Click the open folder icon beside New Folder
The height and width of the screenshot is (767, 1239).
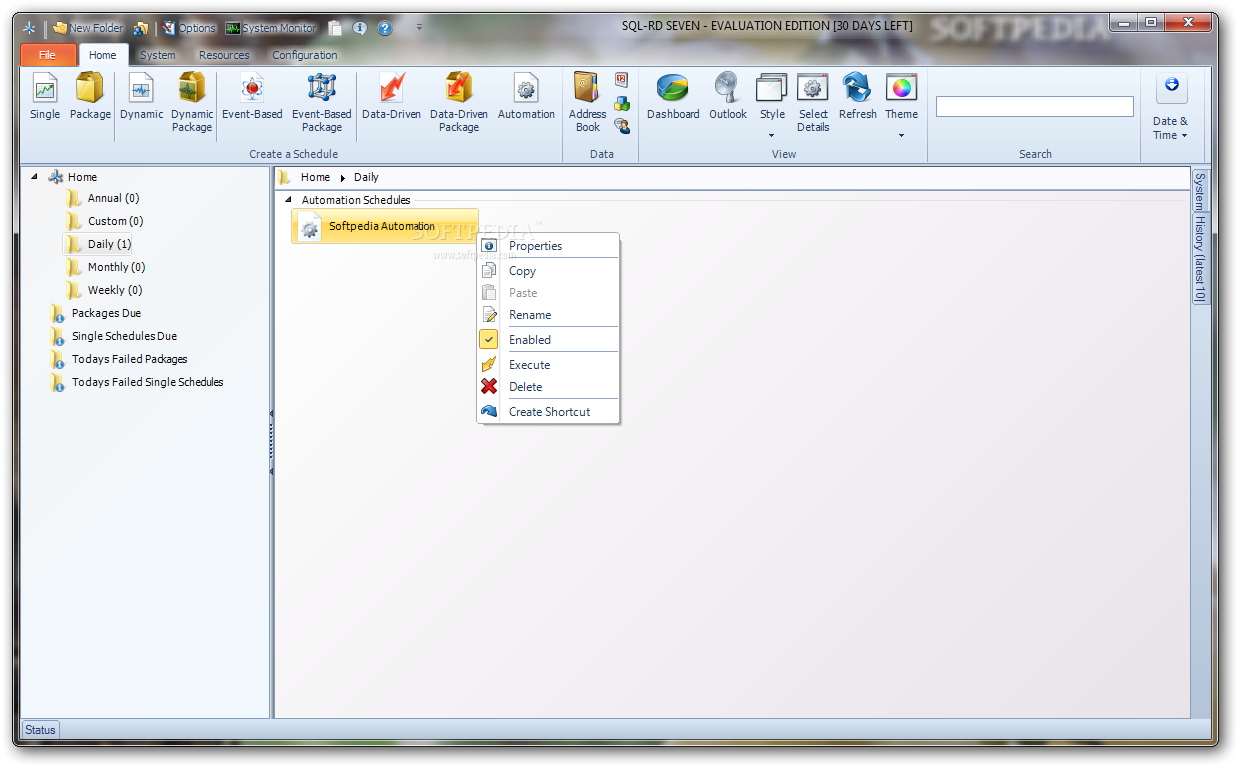click(141, 28)
